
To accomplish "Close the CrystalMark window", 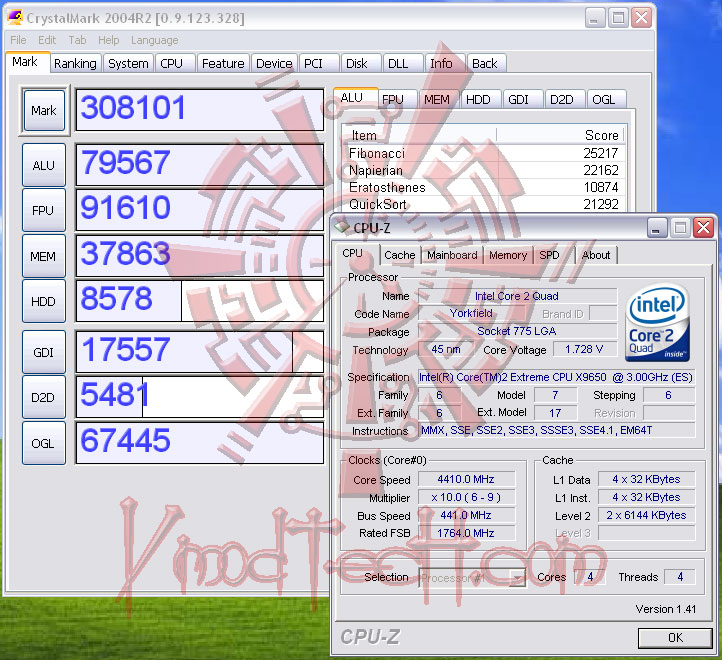I will pos(641,18).
